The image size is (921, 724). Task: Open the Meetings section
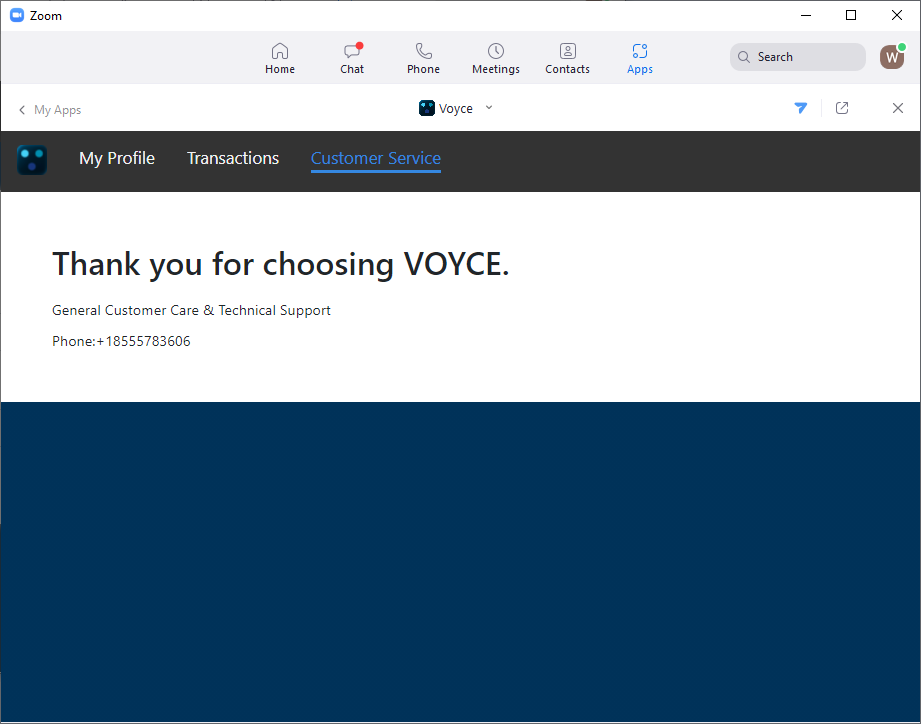495,57
